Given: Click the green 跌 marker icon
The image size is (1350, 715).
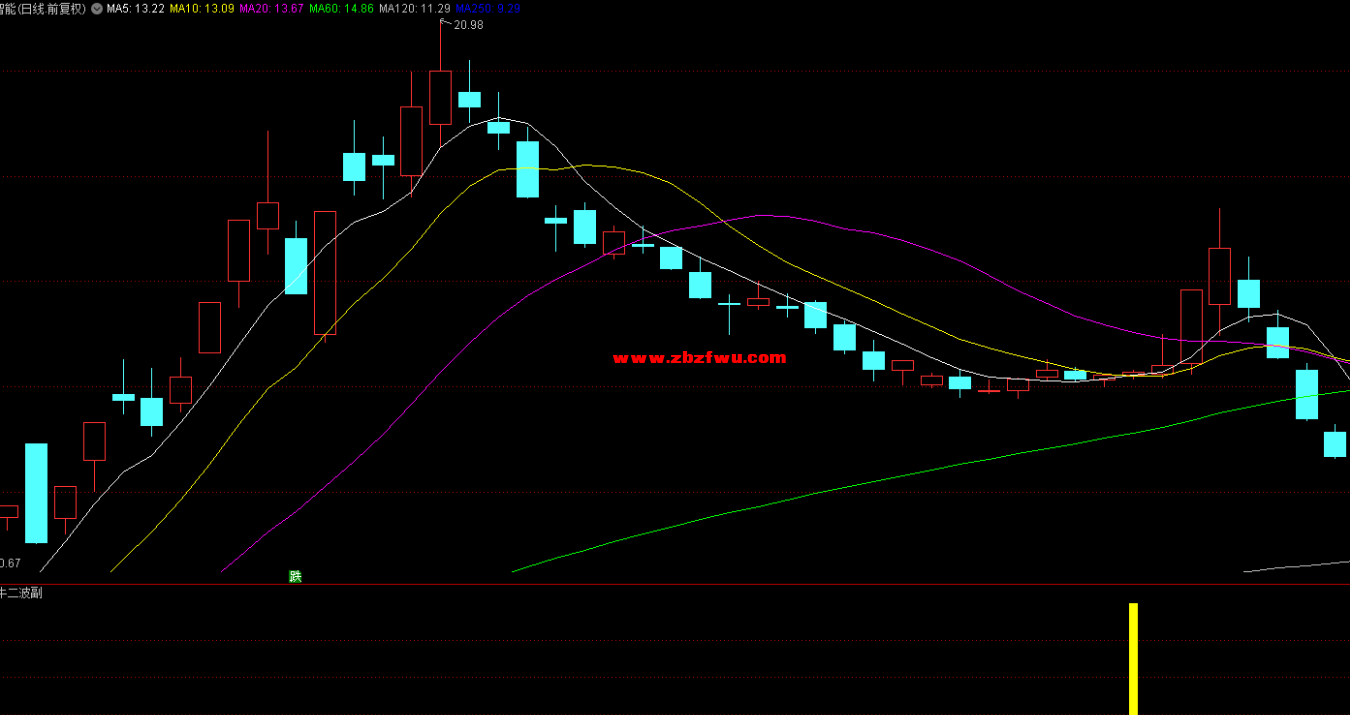Looking at the screenshot, I should (x=295, y=576).
